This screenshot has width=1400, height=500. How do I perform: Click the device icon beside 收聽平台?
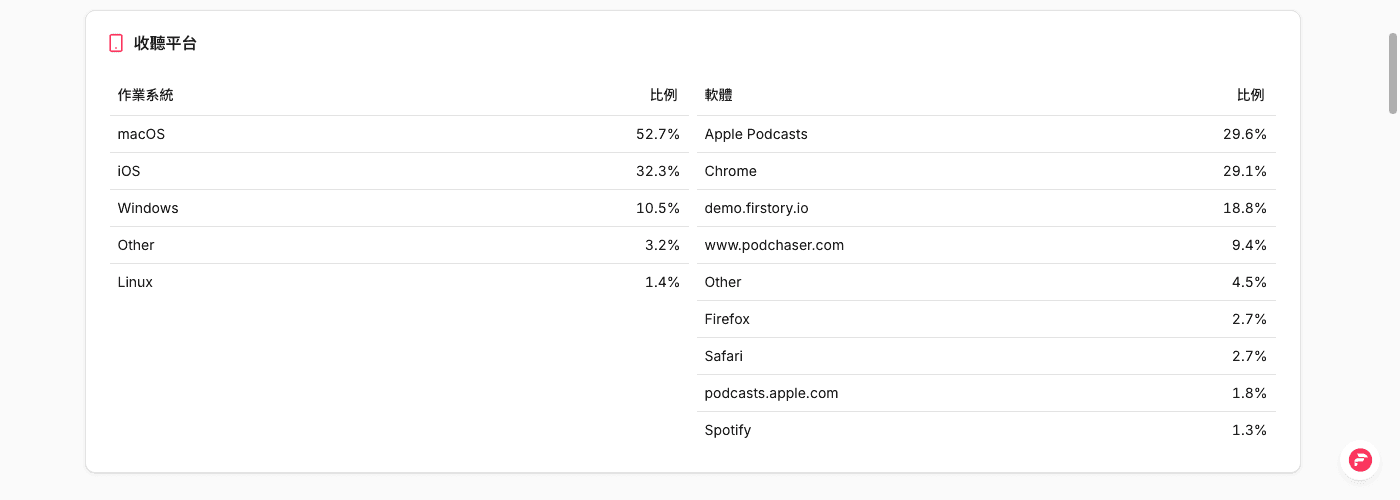(x=116, y=43)
